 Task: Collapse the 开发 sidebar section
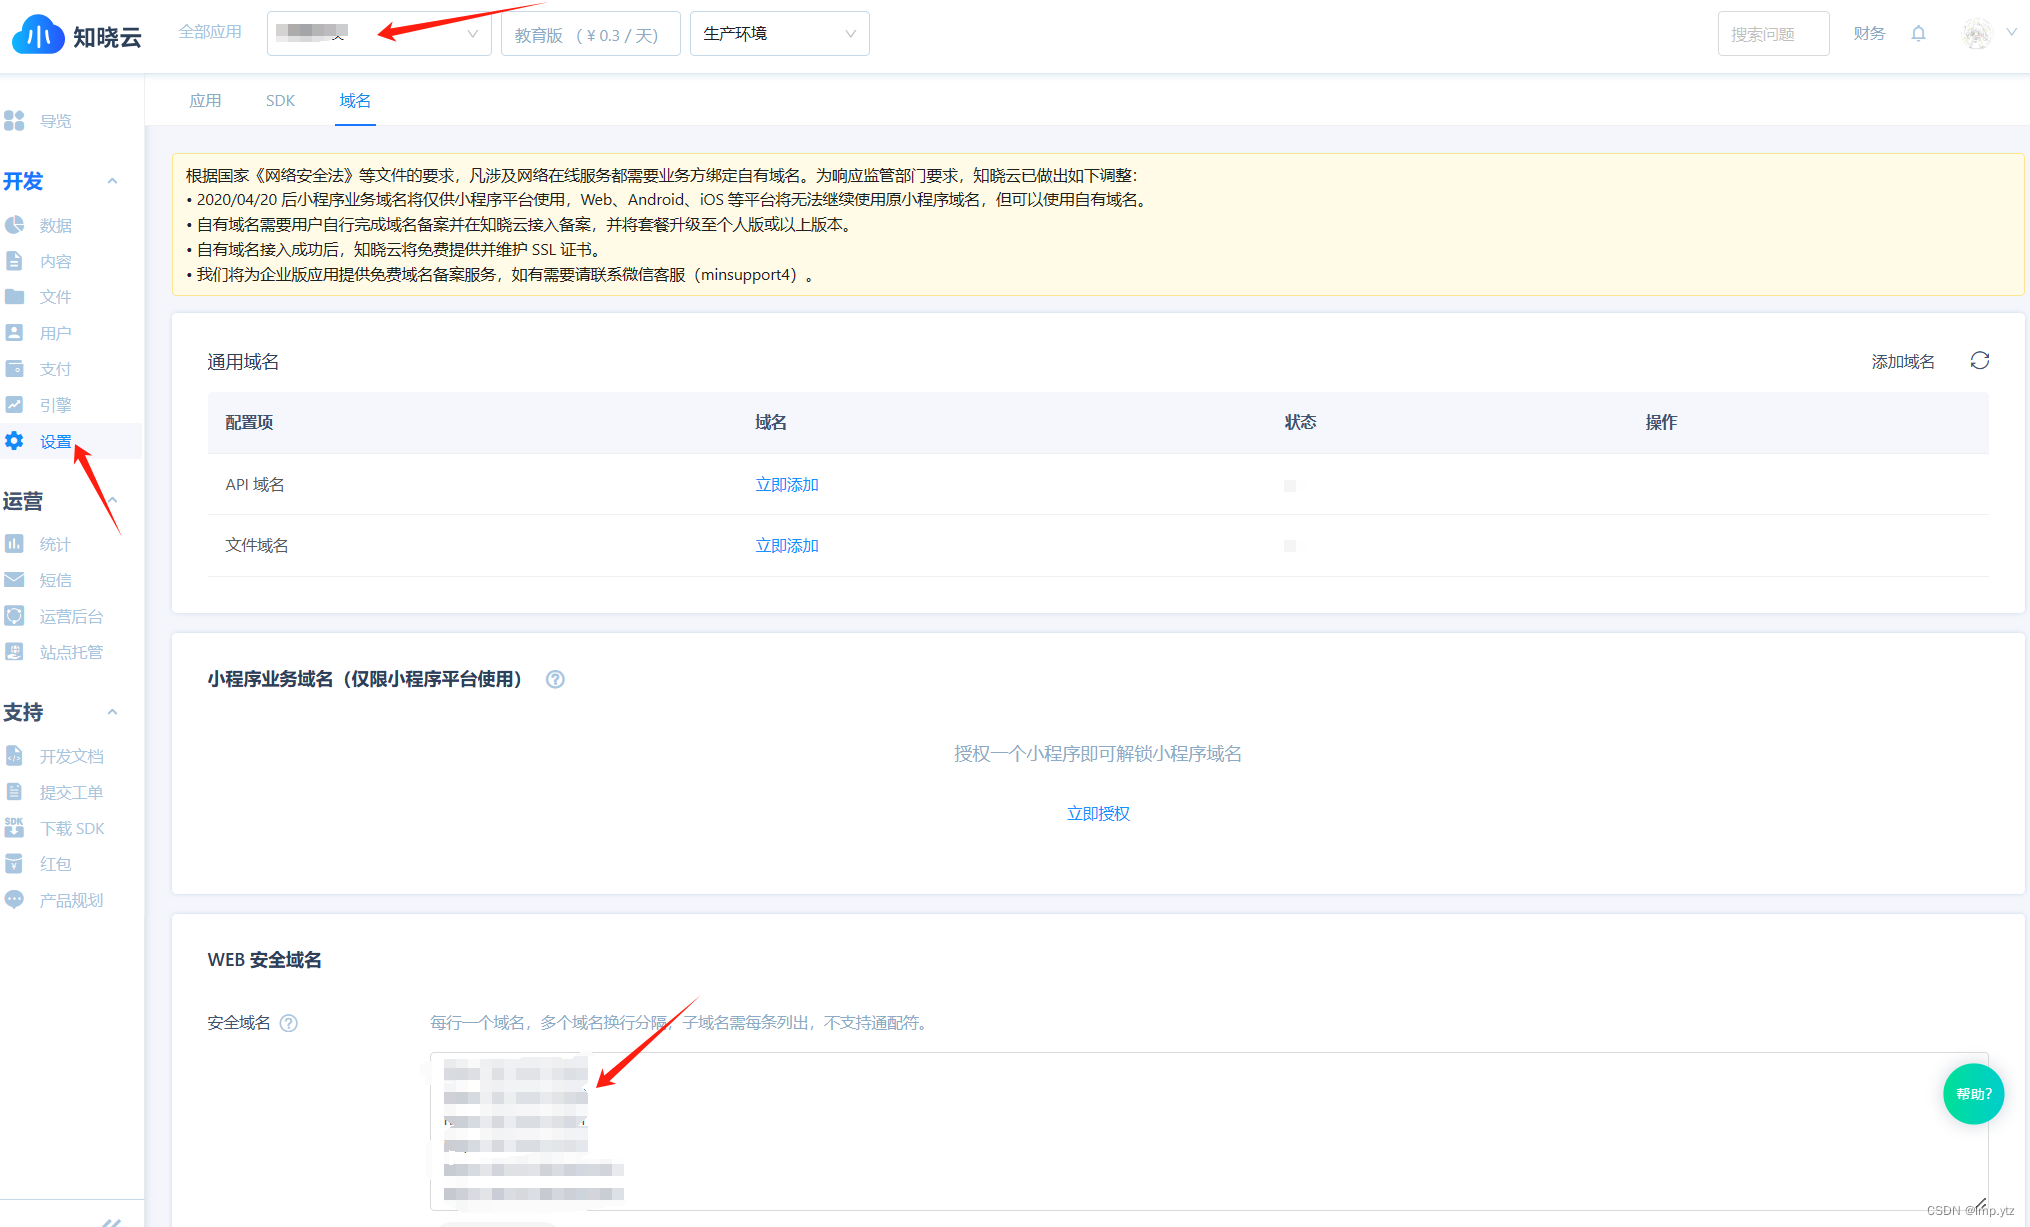(112, 181)
